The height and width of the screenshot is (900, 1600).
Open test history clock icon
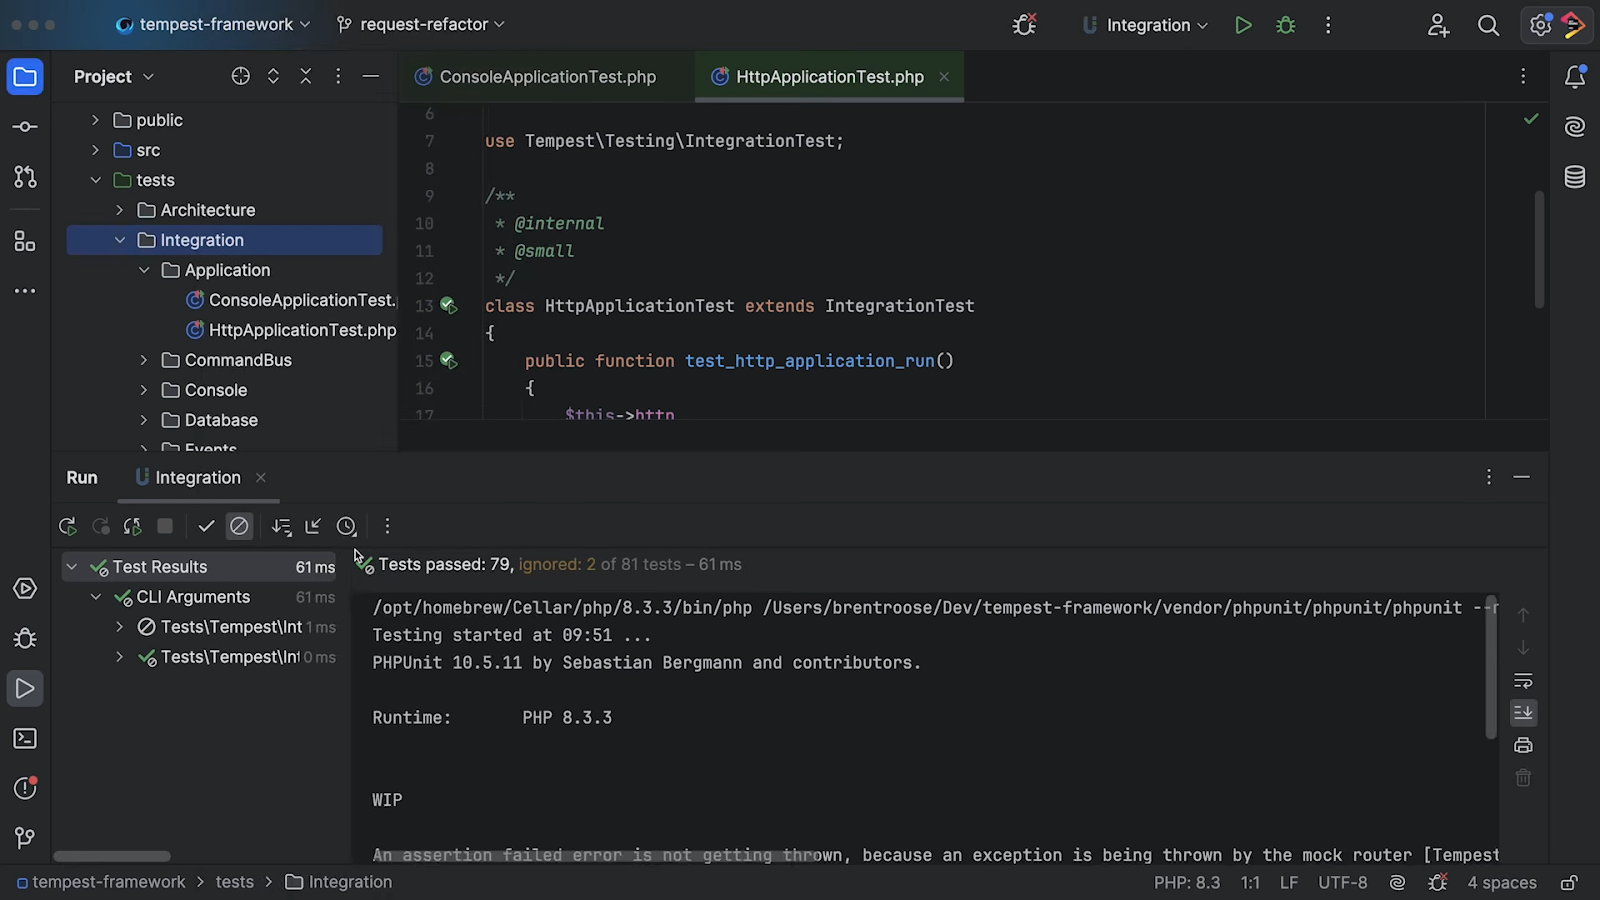coord(346,526)
